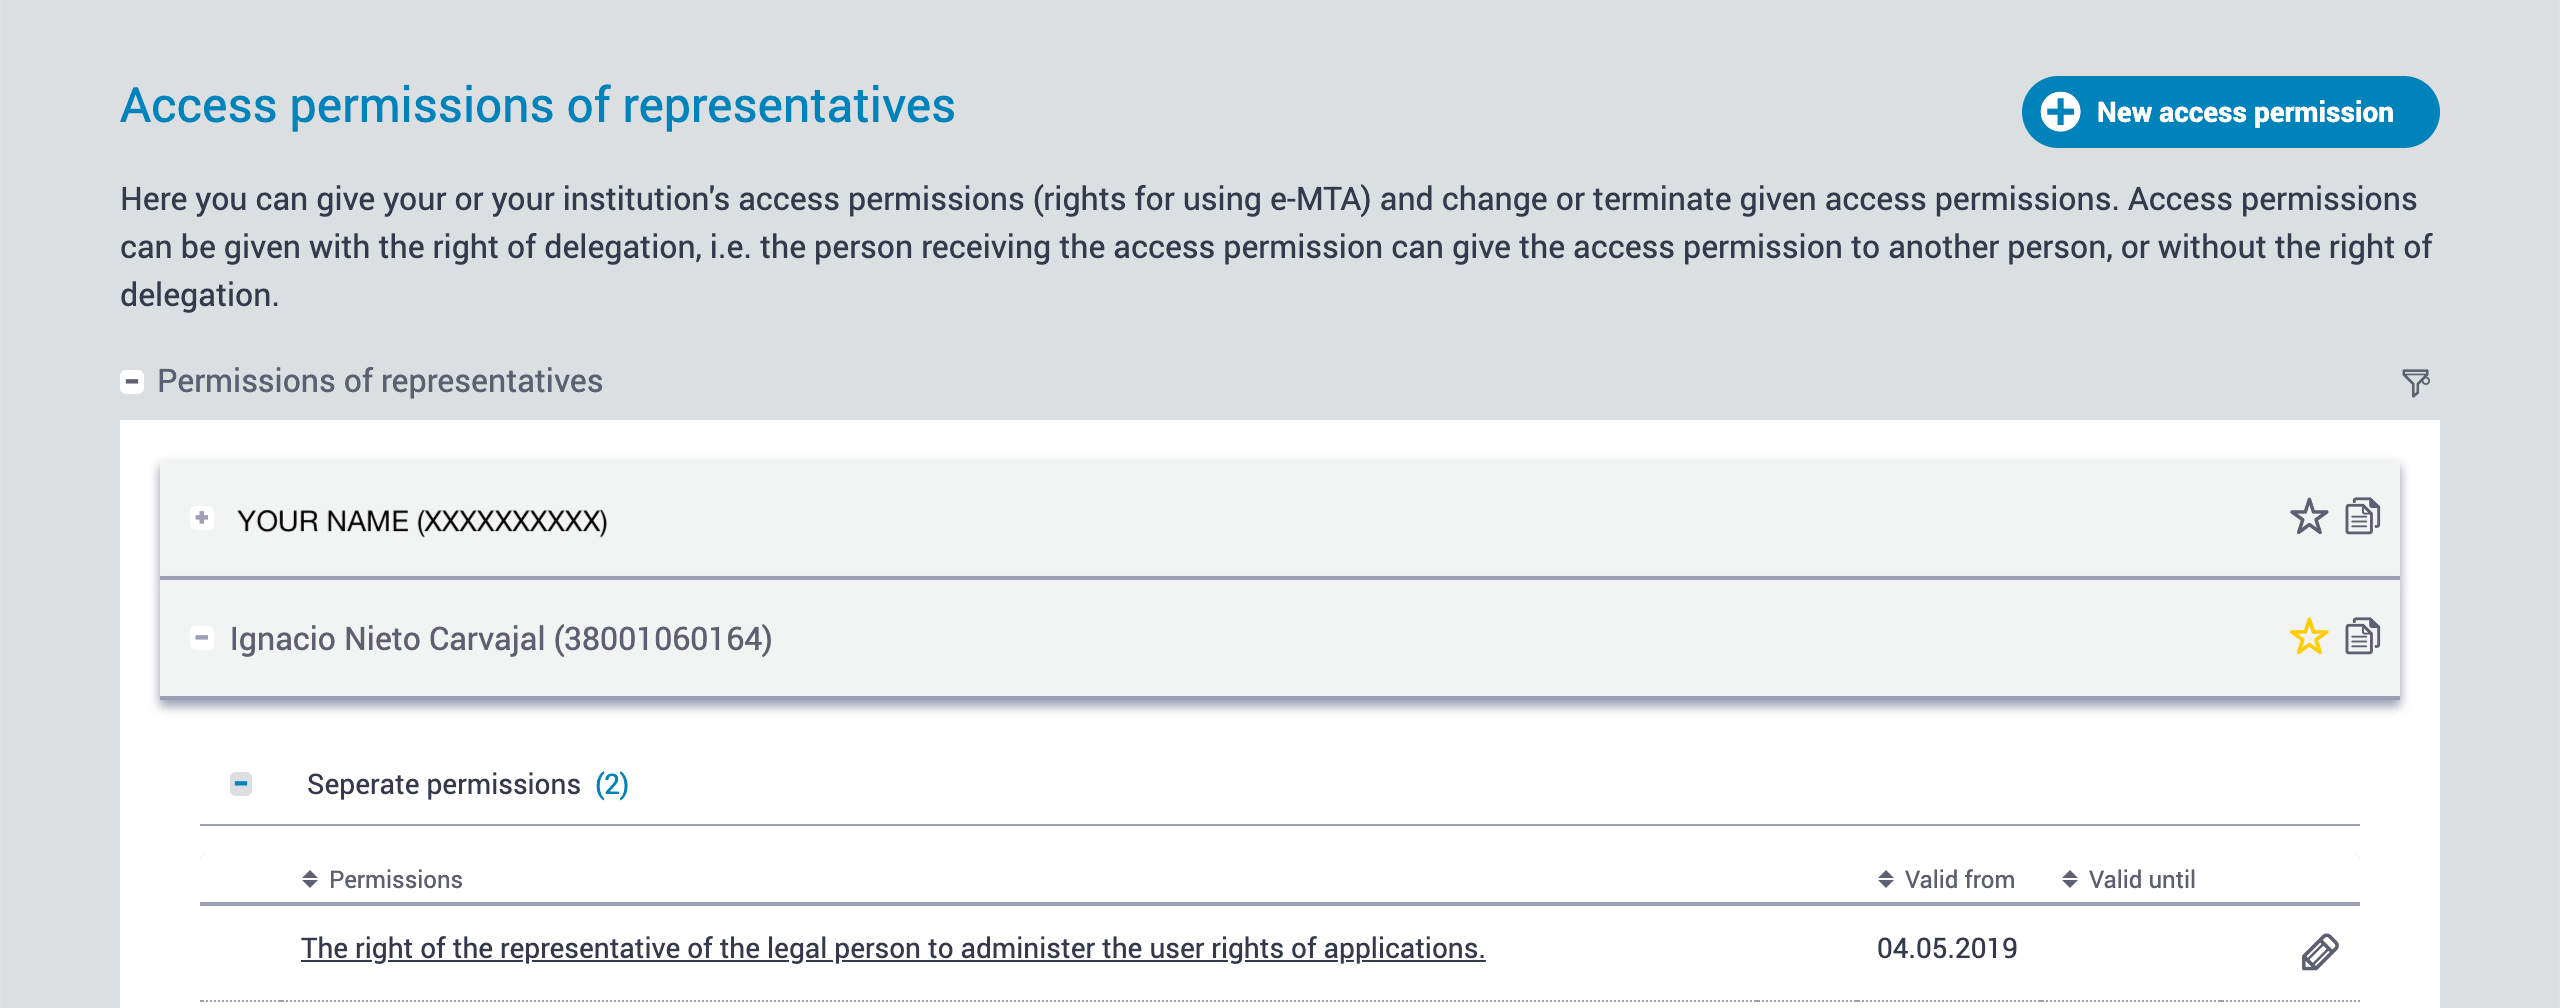Click the filter icon above the permissions list
Image resolution: width=2560 pixels, height=1008 pixels.
point(2417,381)
